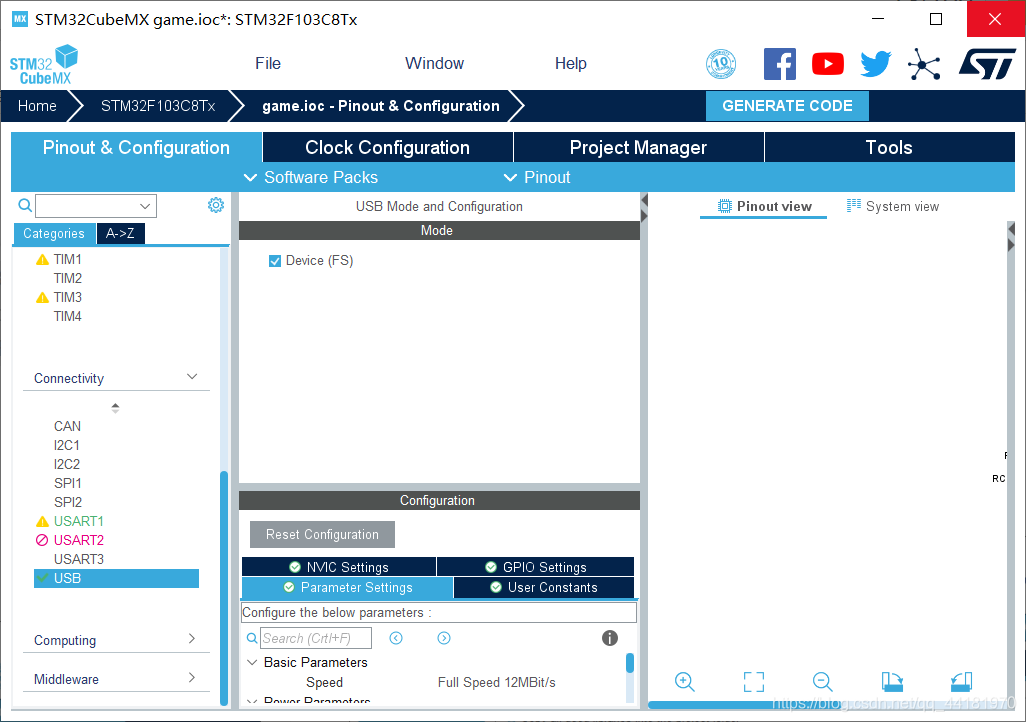Collapse the Mode panel using splitter arrow
Image resolution: width=1026 pixels, height=722 pixels.
(x=644, y=200)
